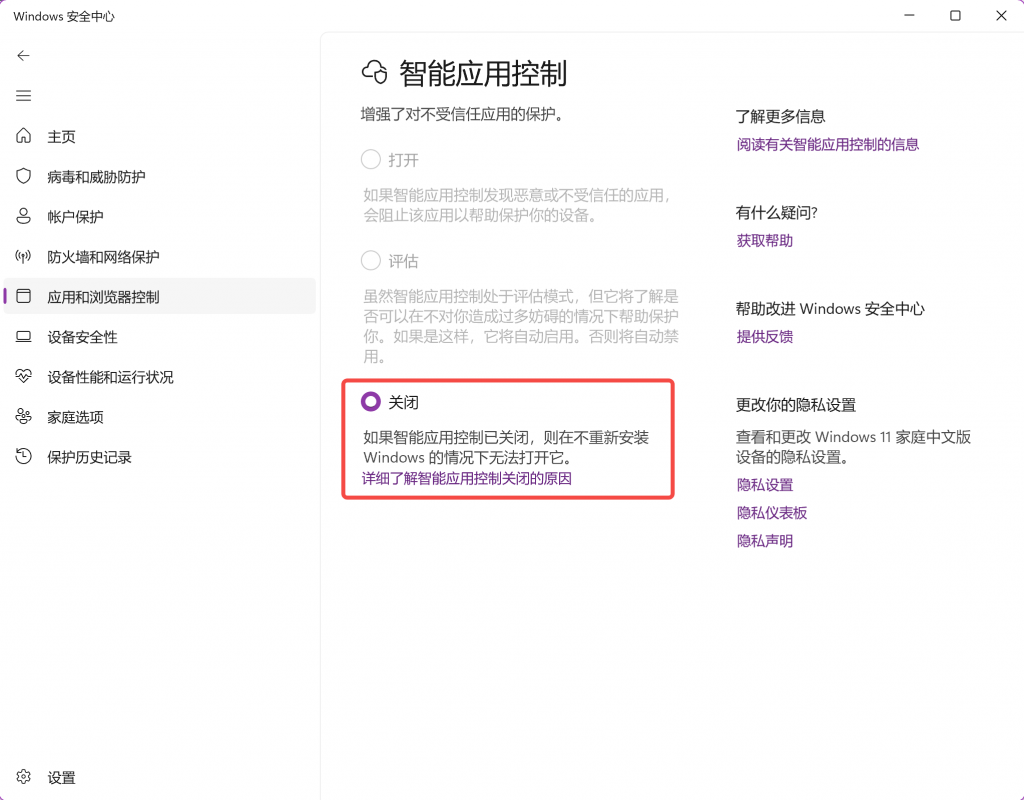
Task: Open the 隐私仪表板 link
Action: click(x=771, y=513)
